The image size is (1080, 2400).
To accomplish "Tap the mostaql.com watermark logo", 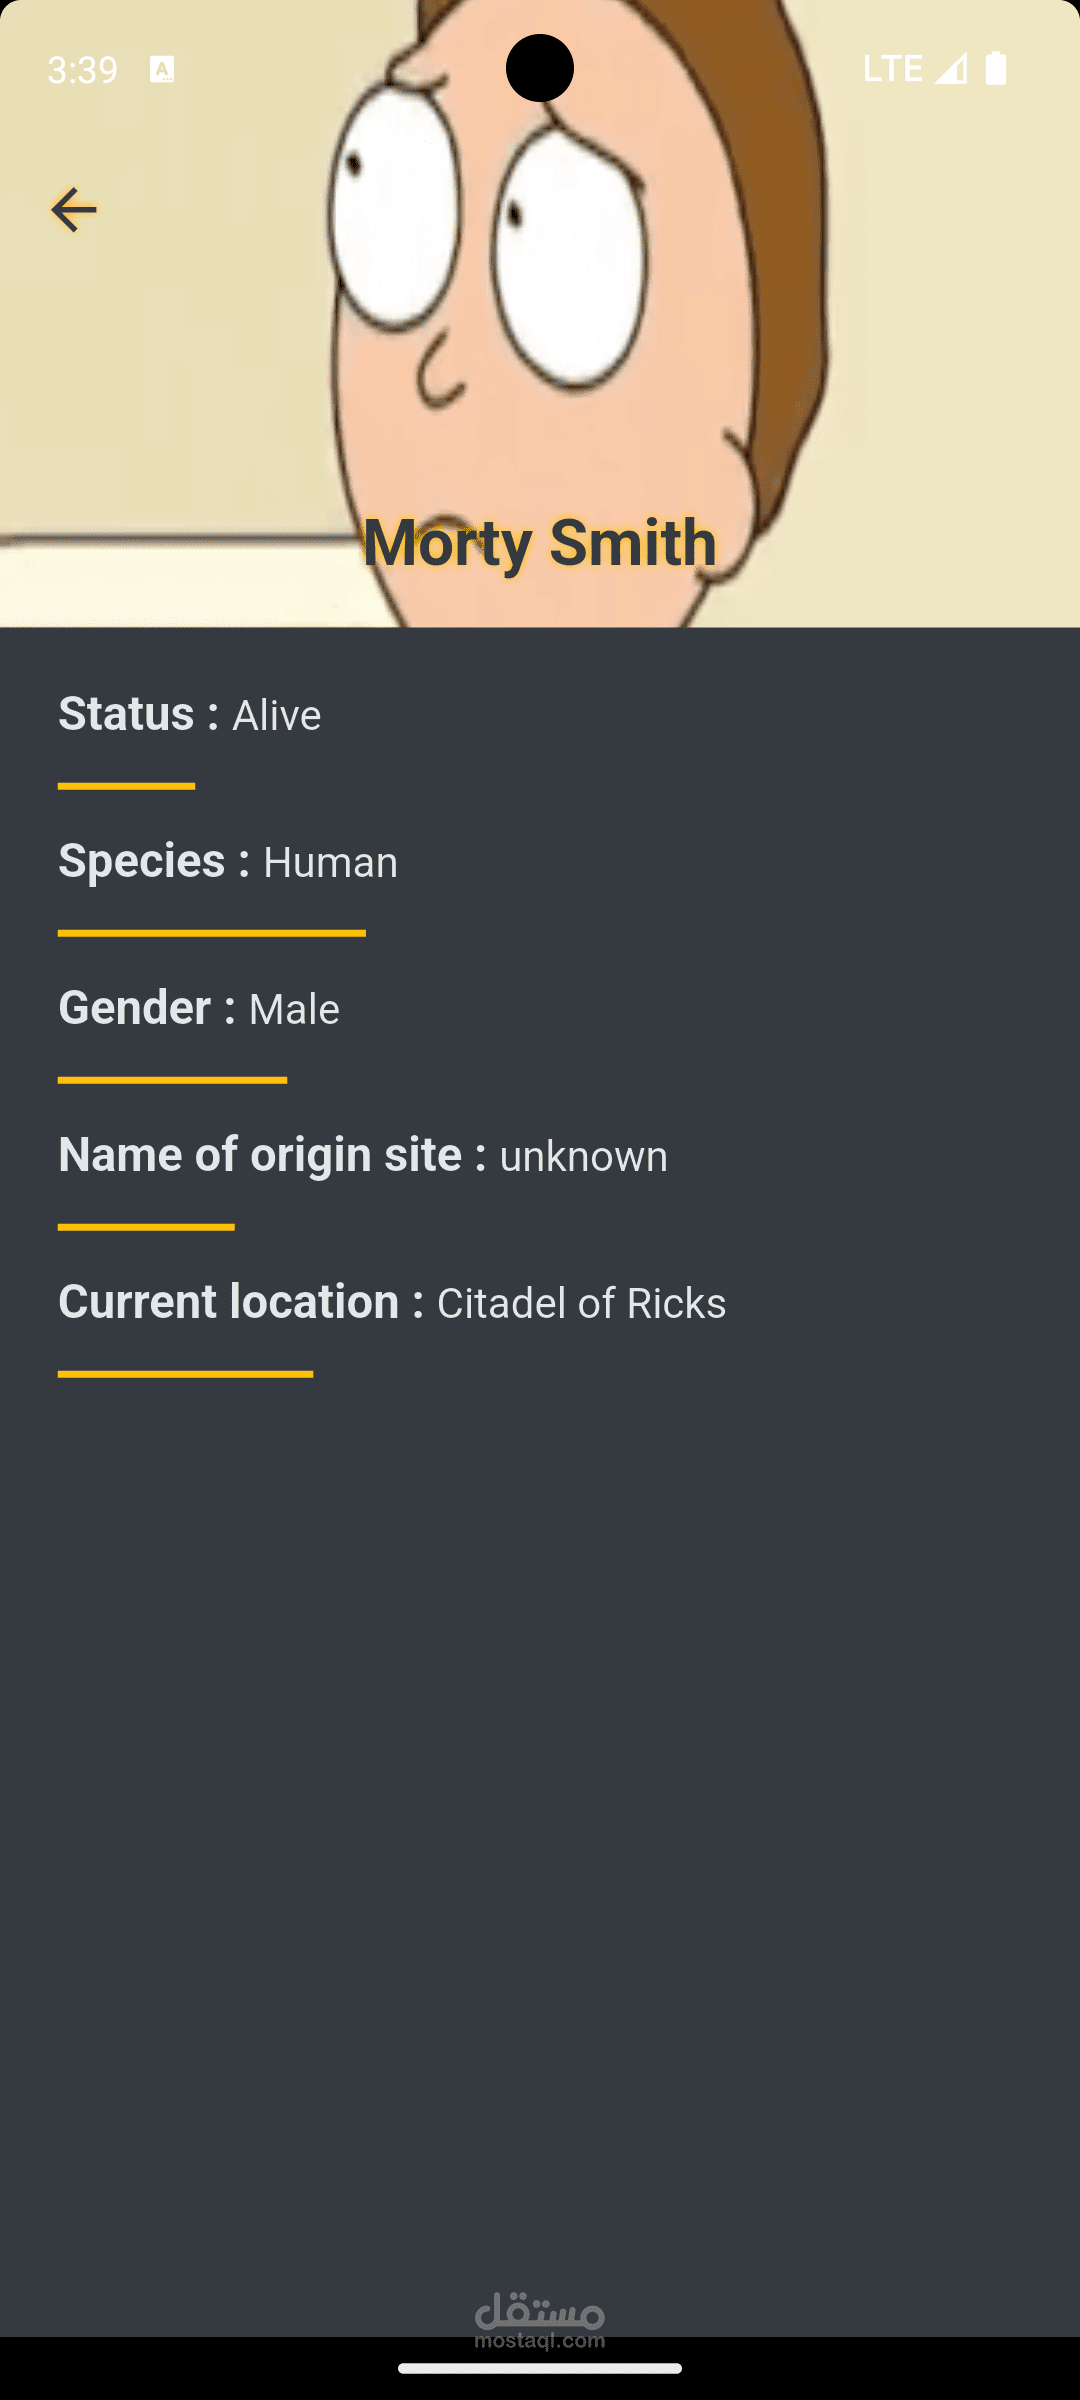I will pos(540,2320).
